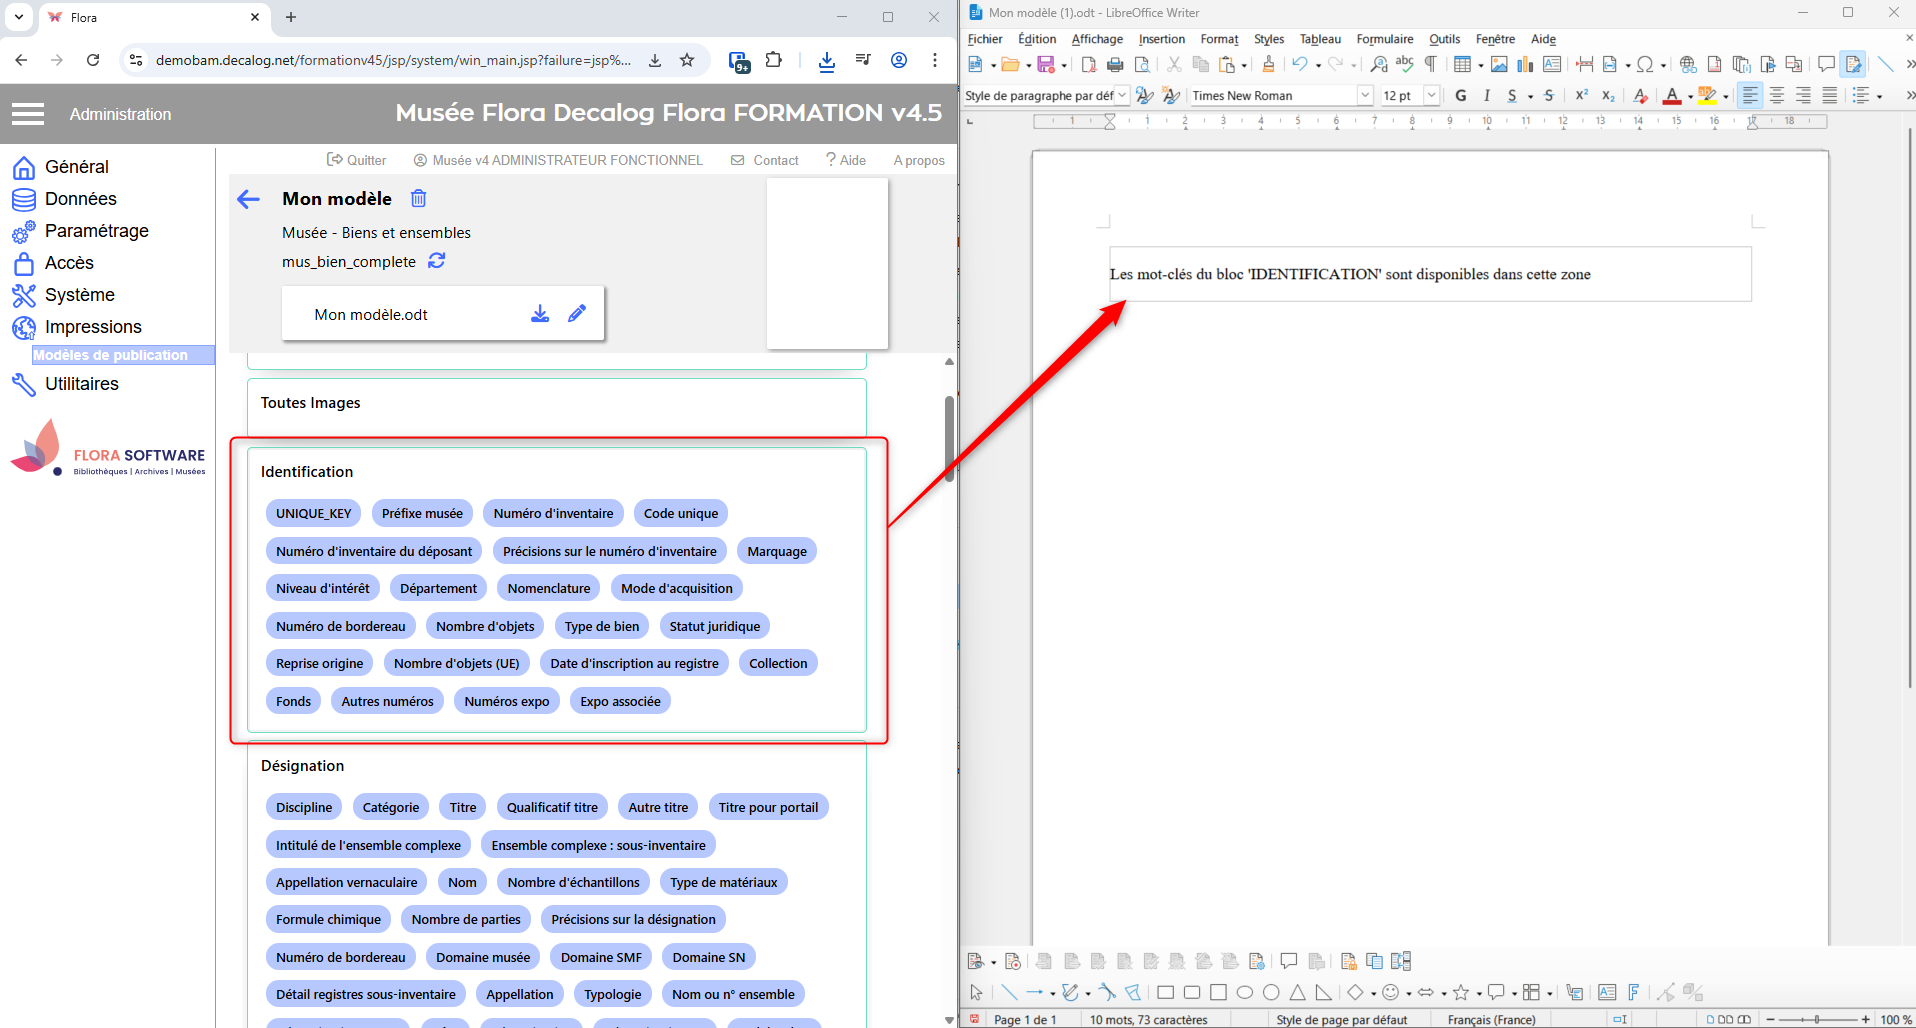Image resolution: width=1916 pixels, height=1028 pixels.
Task: Open the Tableau menu in Writer
Action: pos(1319,39)
